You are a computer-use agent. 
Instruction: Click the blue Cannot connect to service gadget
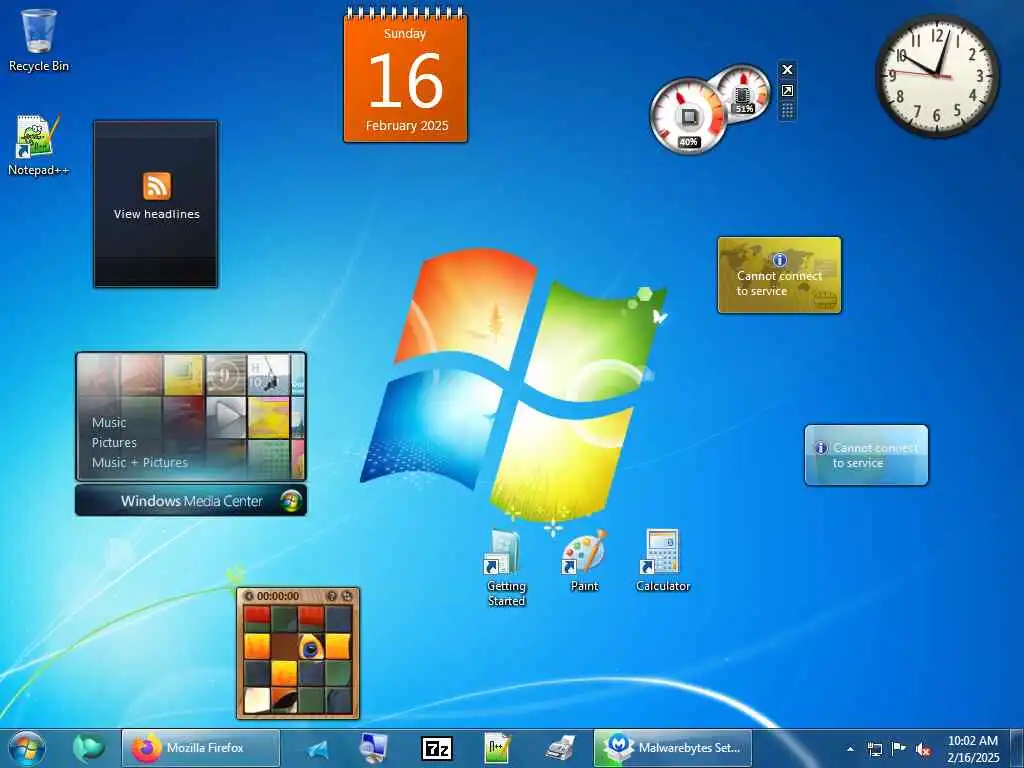click(x=866, y=455)
